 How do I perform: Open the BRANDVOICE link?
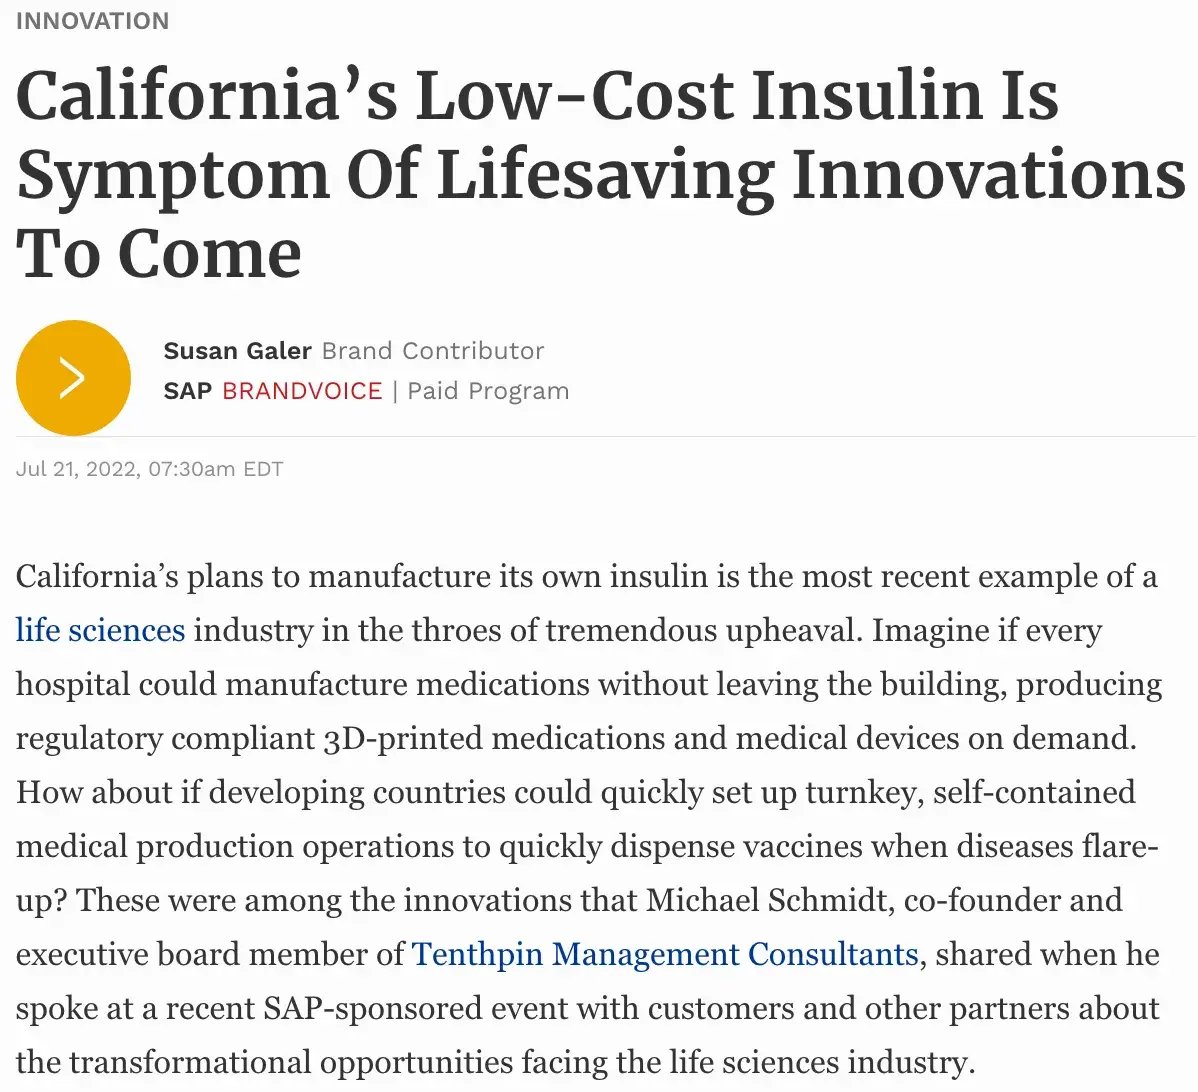pos(302,391)
